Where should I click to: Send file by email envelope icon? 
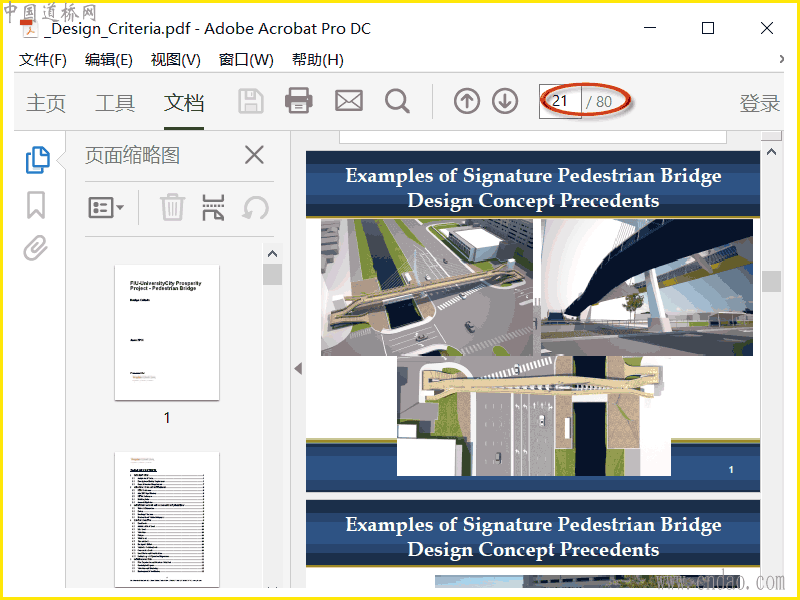349,101
